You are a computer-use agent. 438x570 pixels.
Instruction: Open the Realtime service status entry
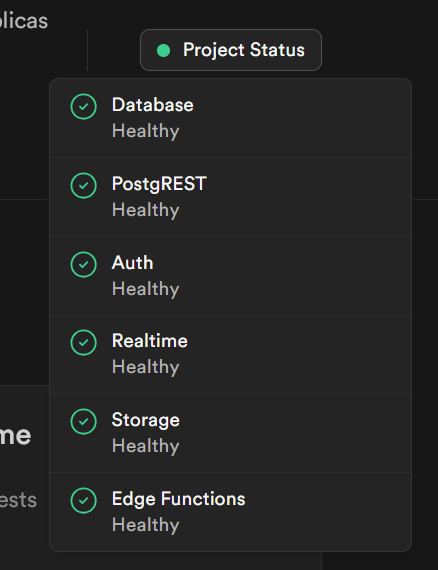pyautogui.click(x=230, y=354)
